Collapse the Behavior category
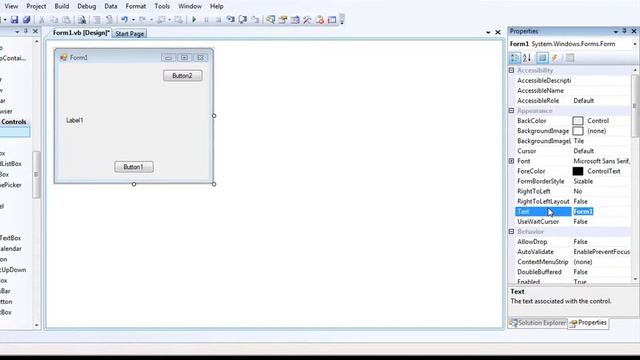Viewport: 640px width, 360px height. pos(511,231)
